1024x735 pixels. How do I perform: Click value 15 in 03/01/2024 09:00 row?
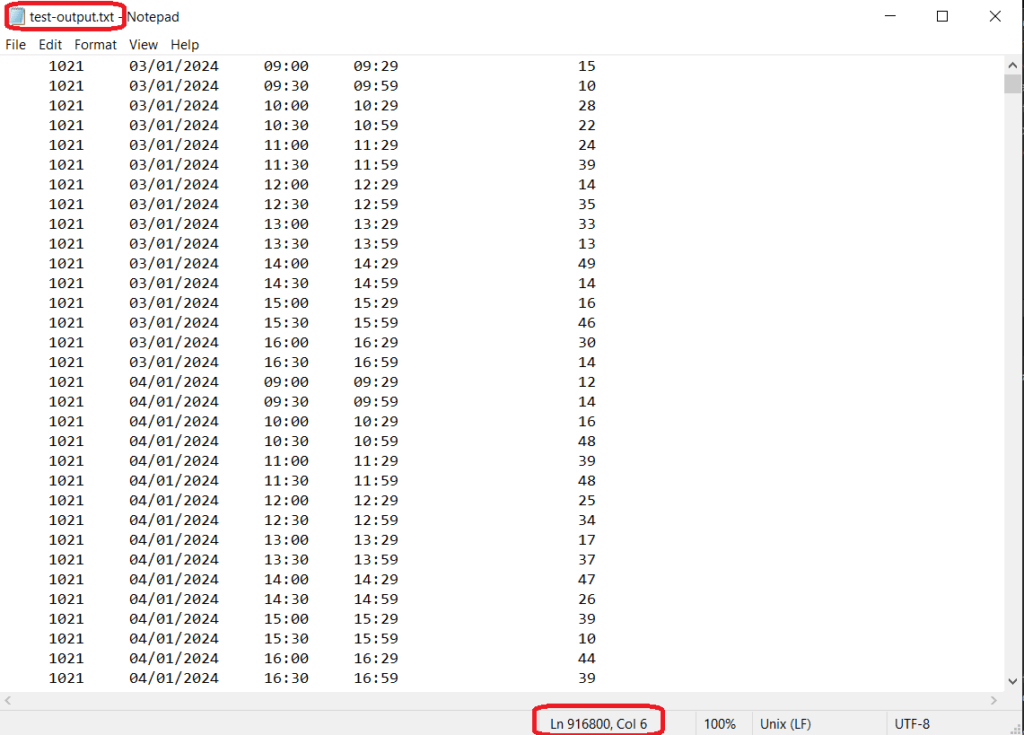(586, 66)
